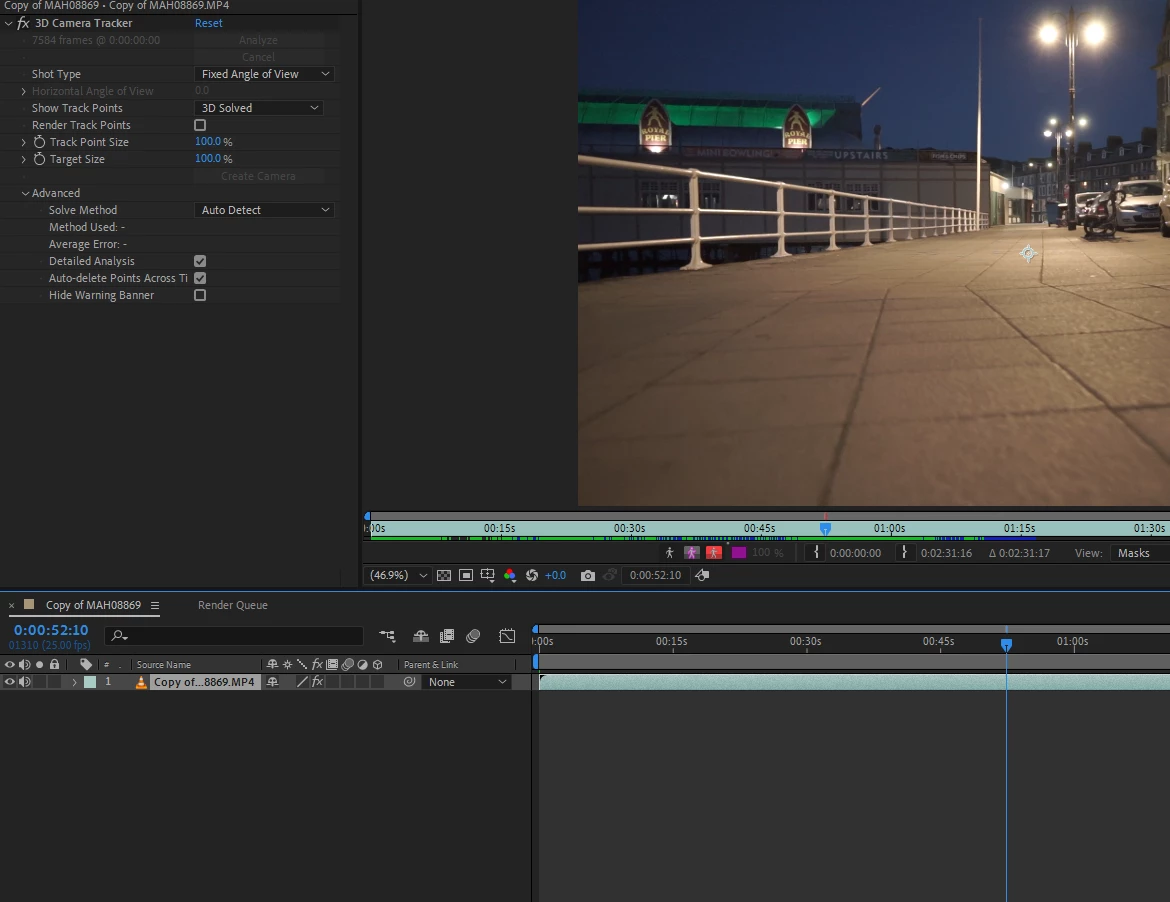Click the Set Out point bracket icon
The image size is (1170, 902).
coord(904,553)
